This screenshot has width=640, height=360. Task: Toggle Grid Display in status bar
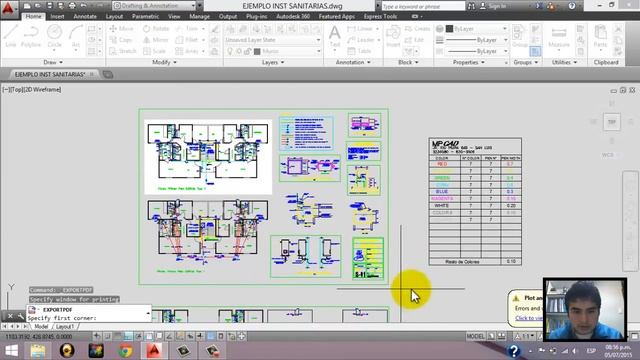click(x=118, y=336)
